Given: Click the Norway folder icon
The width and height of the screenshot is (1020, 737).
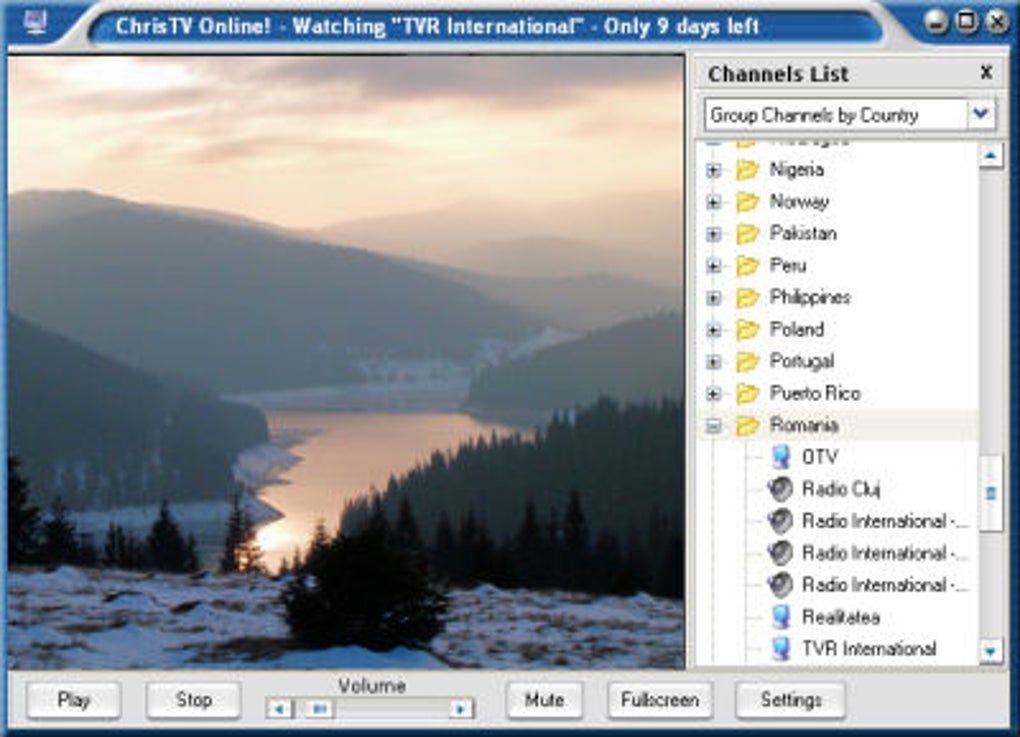Looking at the screenshot, I should (747, 202).
